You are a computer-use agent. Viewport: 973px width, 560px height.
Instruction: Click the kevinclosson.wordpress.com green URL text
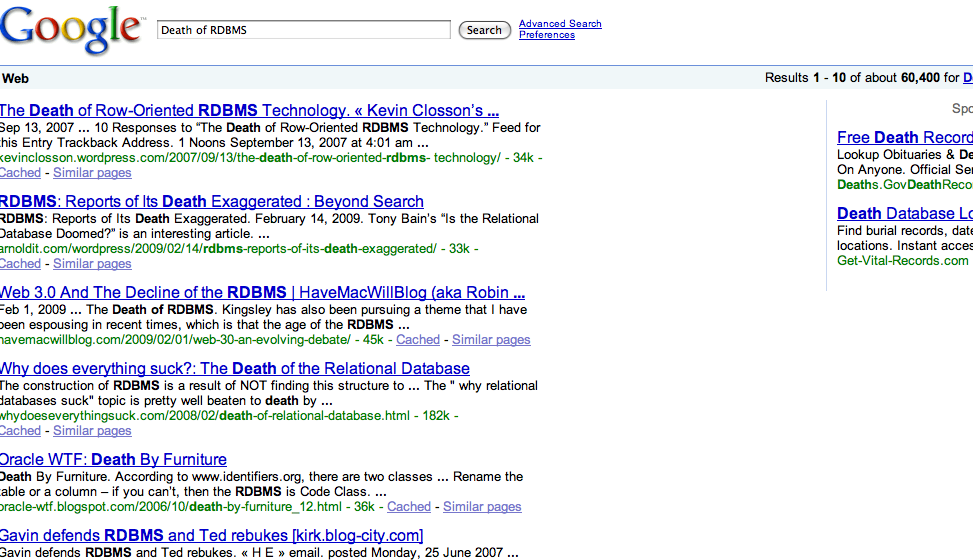click(x=250, y=158)
